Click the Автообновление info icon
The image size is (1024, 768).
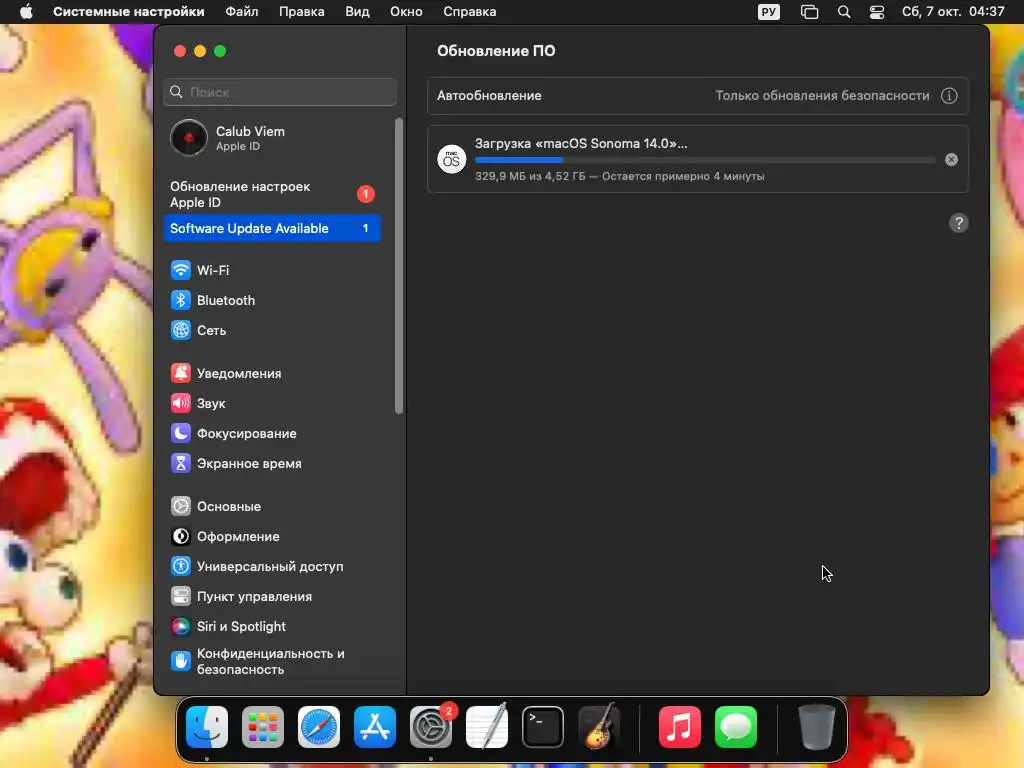coord(949,96)
